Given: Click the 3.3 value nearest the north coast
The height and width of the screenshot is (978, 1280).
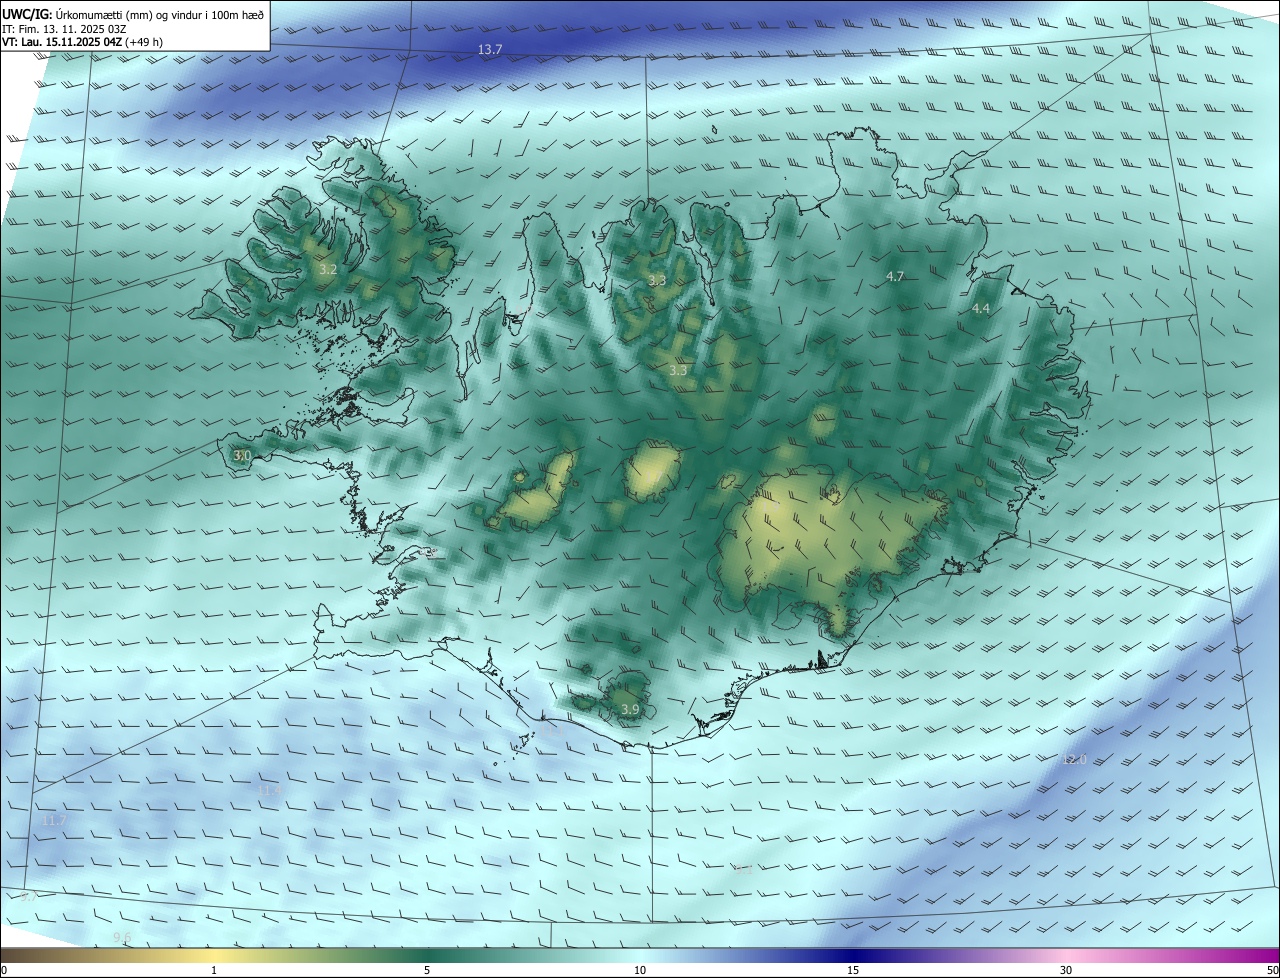Looking at the screenshot, I should coord(657,280).
